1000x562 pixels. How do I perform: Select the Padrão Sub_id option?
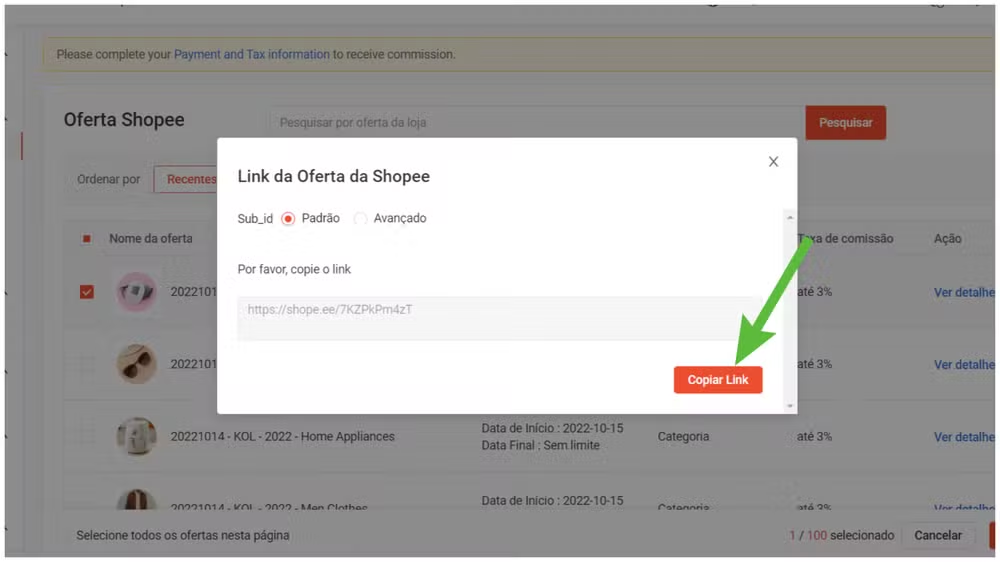tap(288, 219)
